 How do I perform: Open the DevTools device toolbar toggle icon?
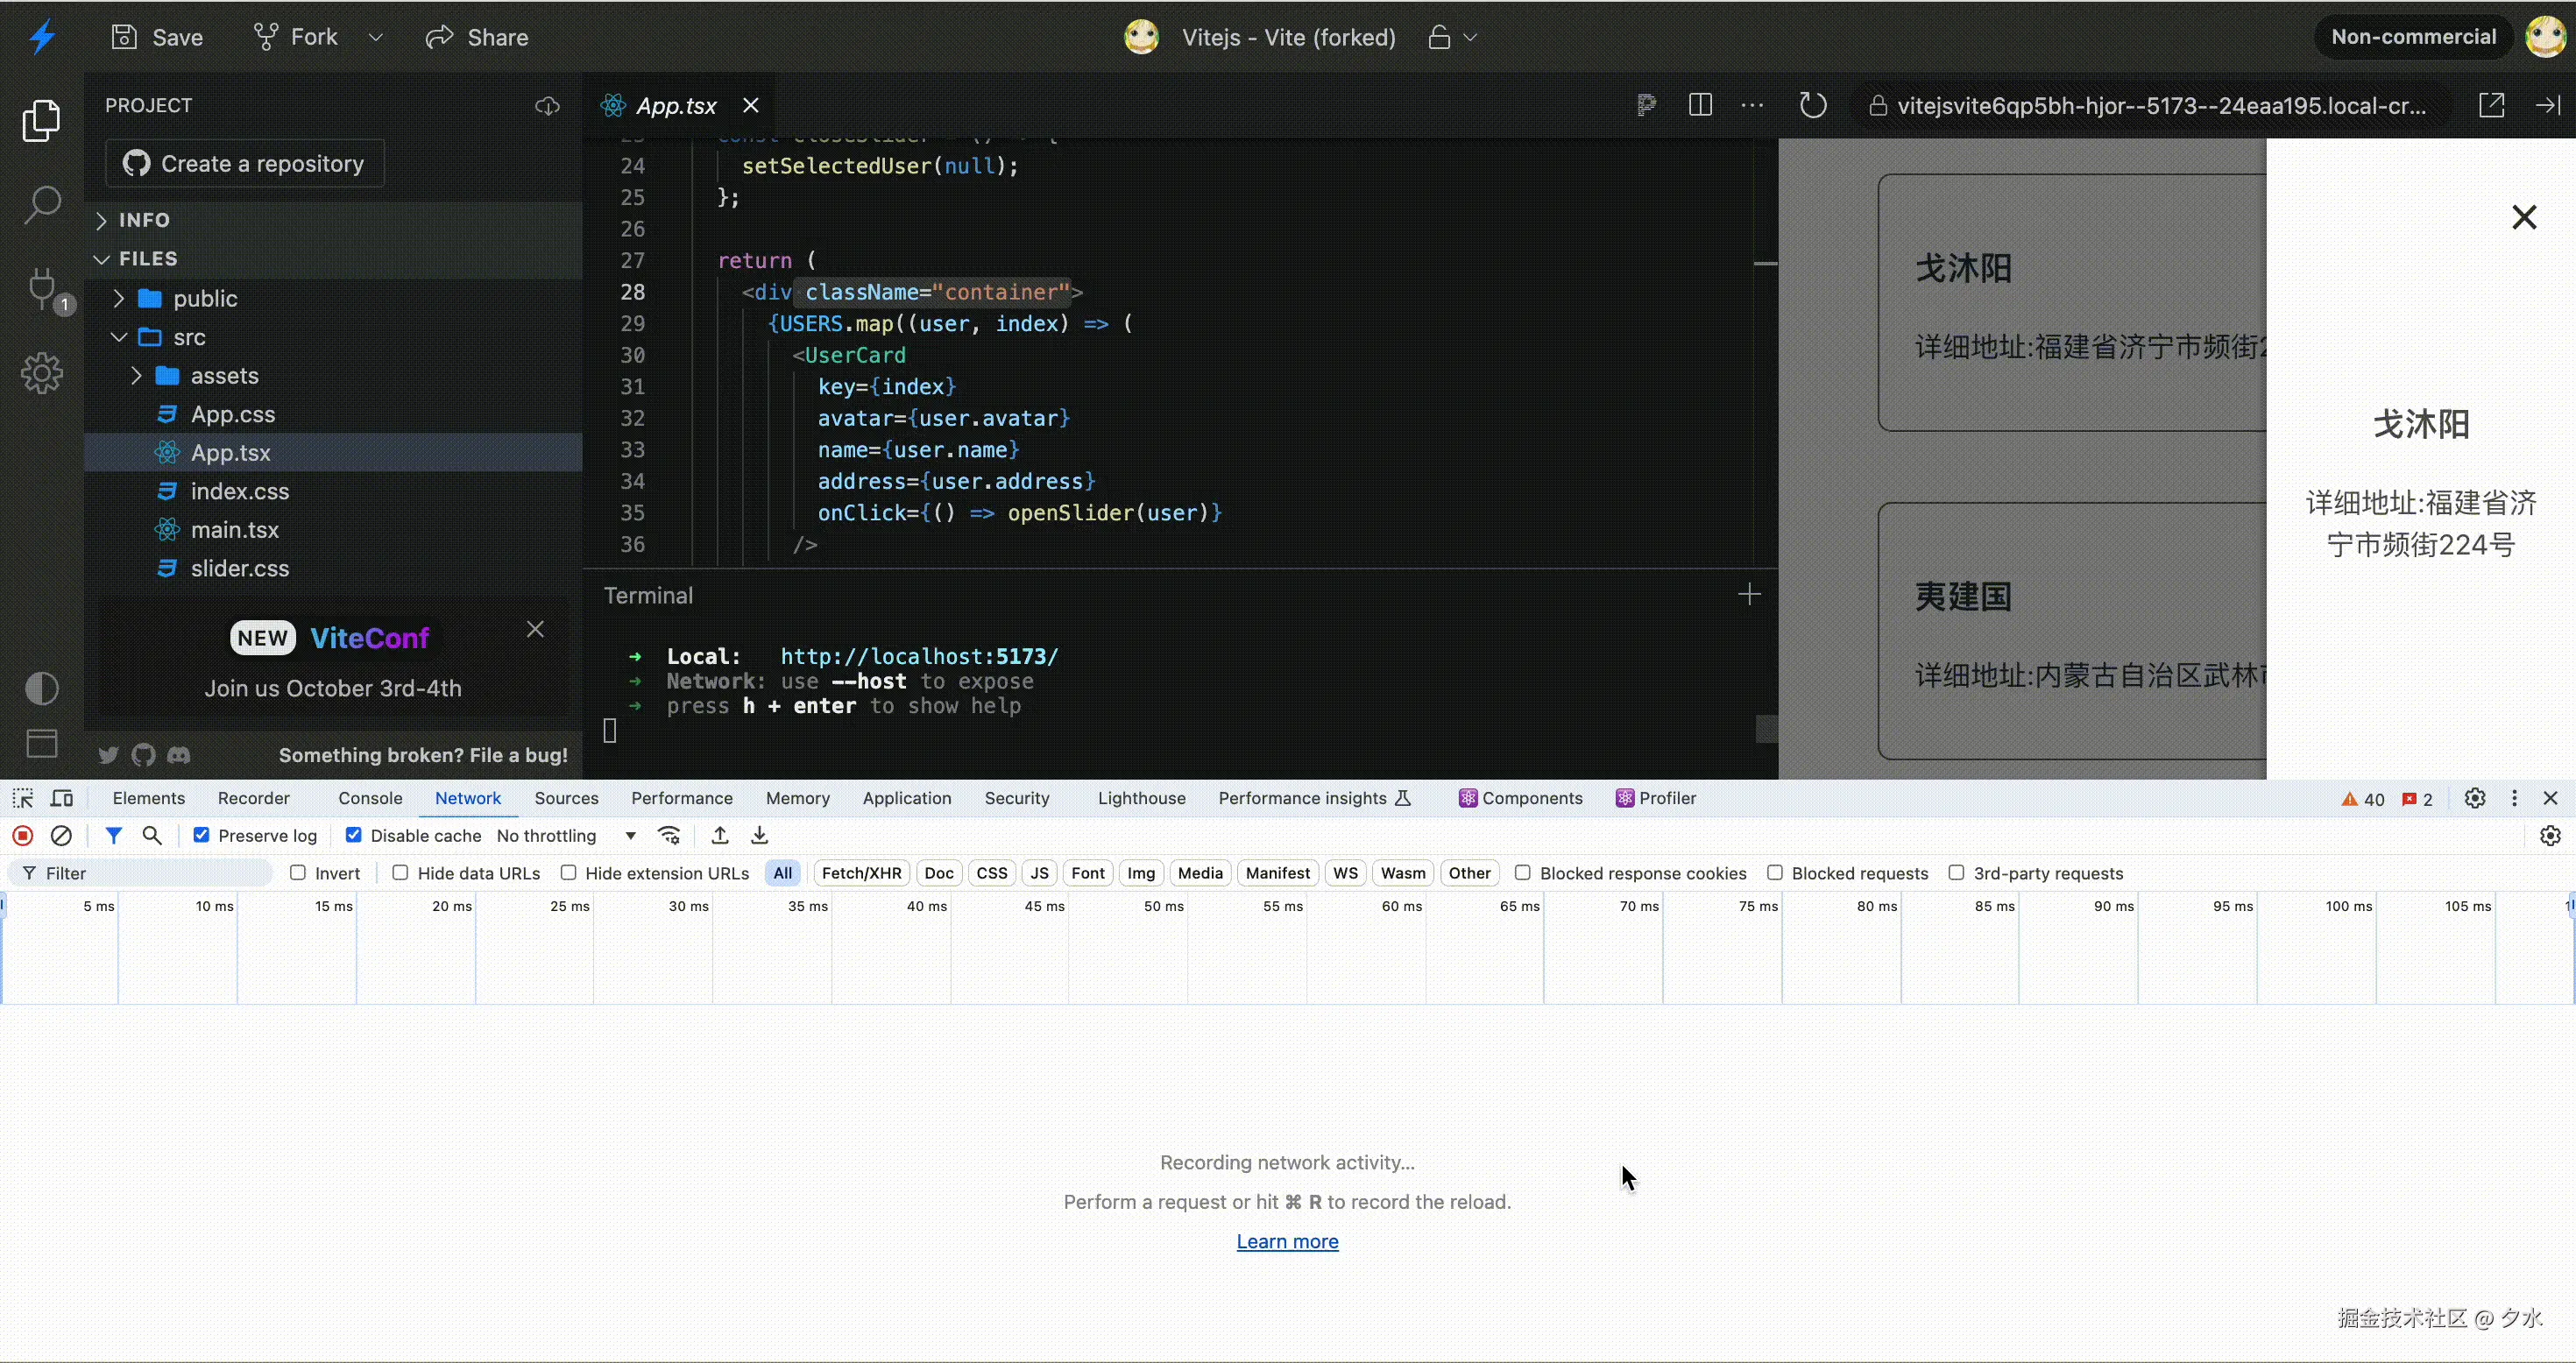[x=62, y=798]
